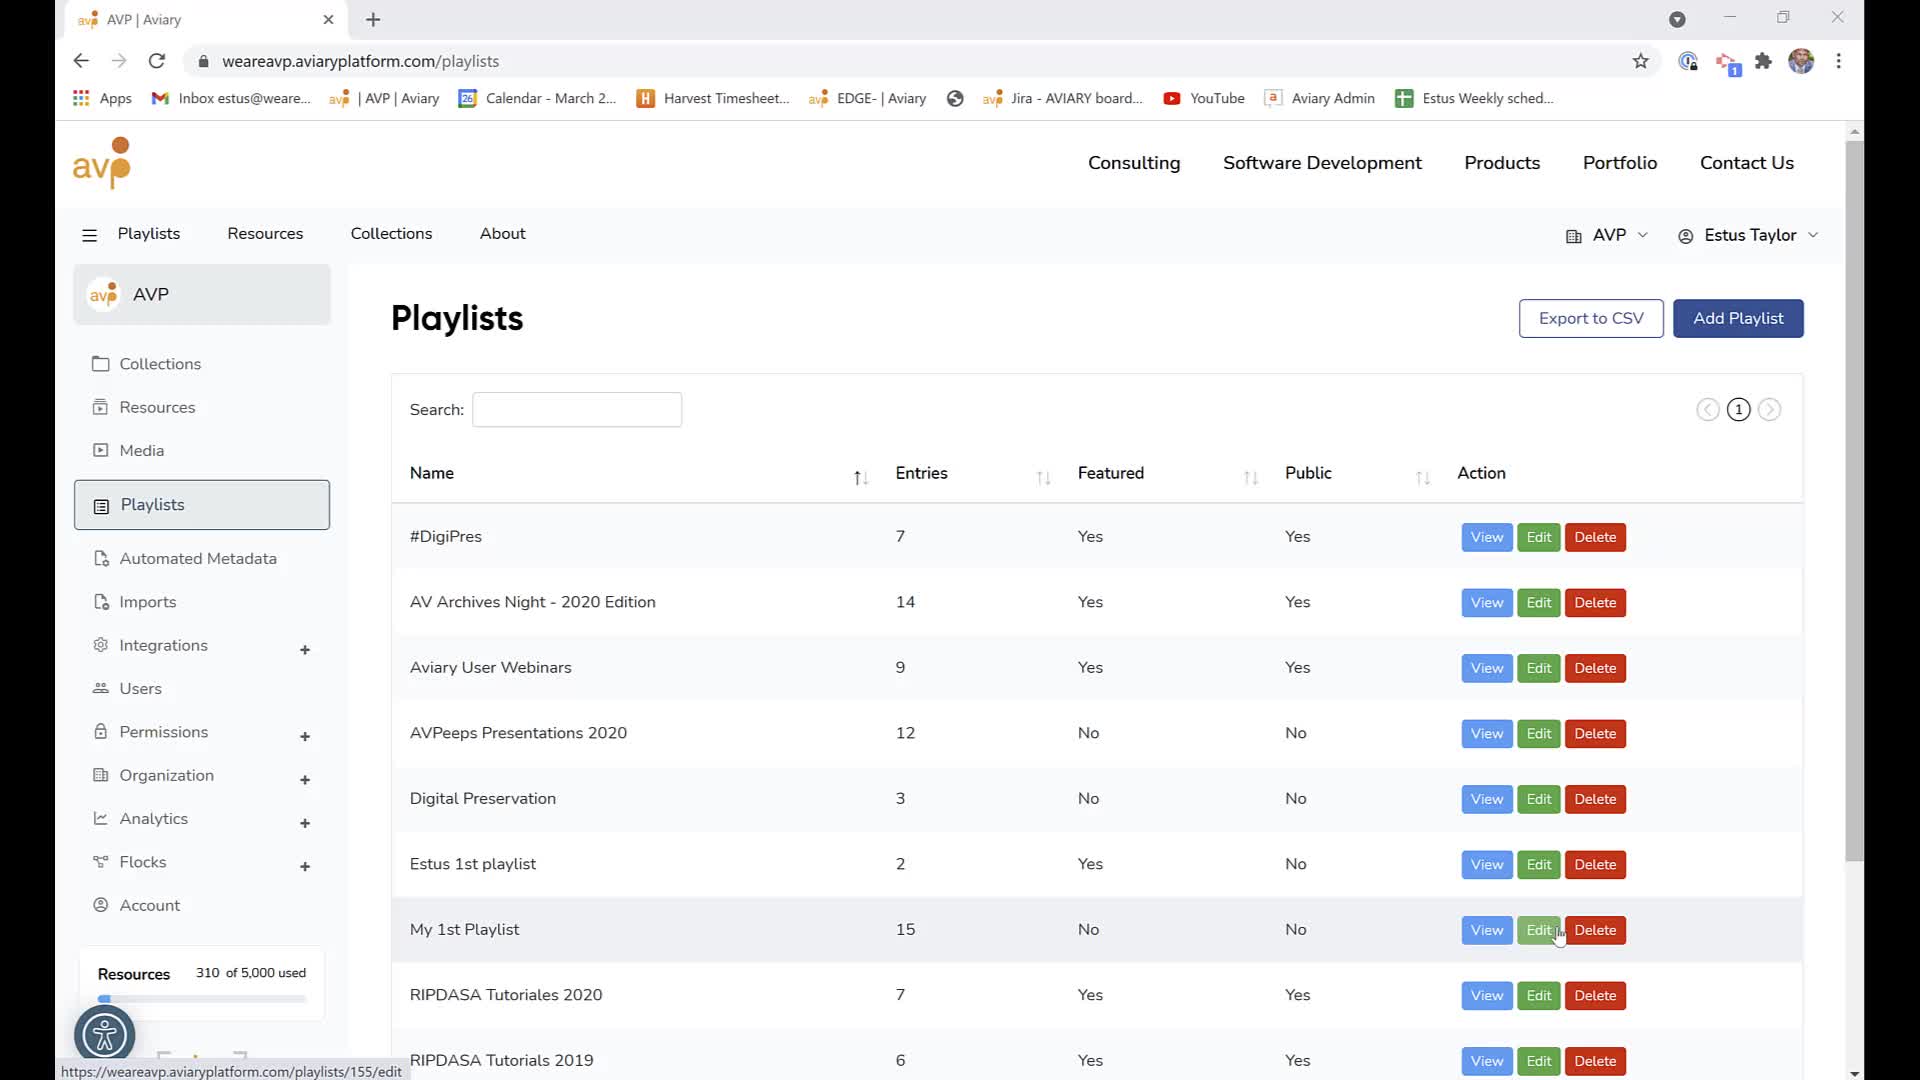Open the About top navigation tab
This screenshot has height=1080, width=1920.
(502, 233)
